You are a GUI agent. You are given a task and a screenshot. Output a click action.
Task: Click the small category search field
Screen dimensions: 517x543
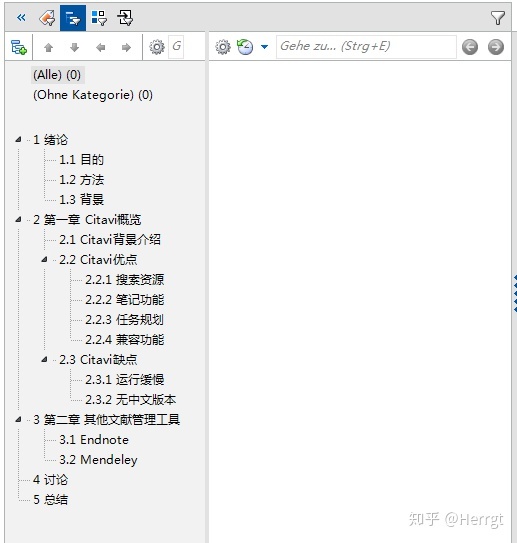click(x=176, y=47)
